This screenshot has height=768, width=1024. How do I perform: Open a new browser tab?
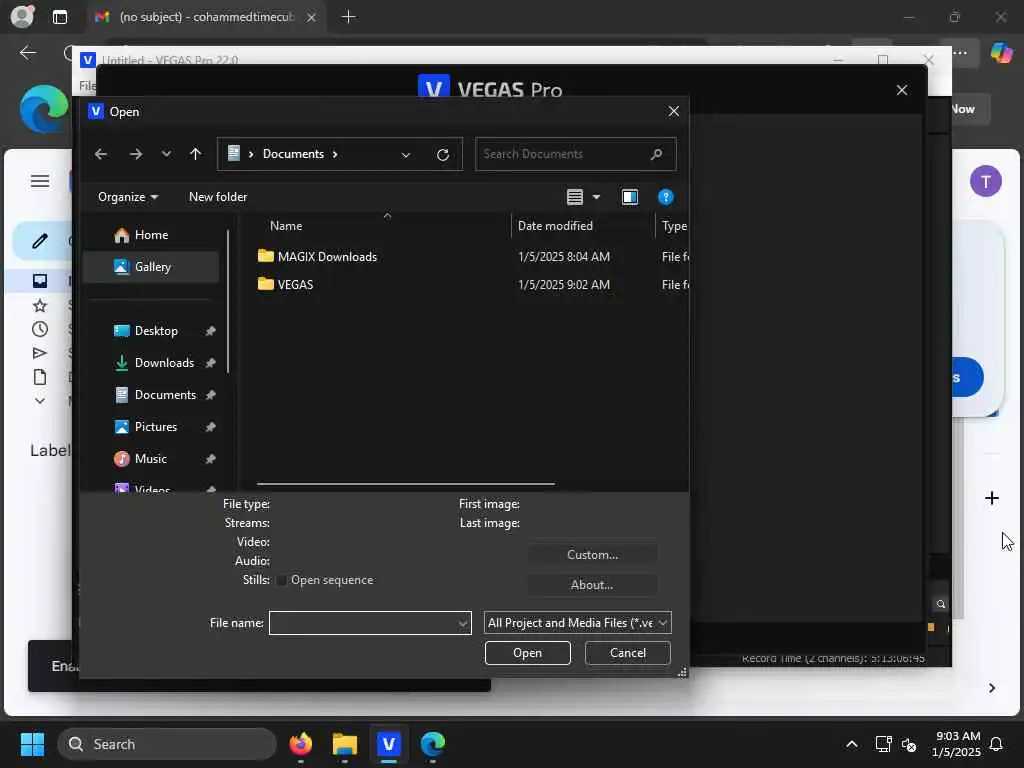tap(349, 17)
